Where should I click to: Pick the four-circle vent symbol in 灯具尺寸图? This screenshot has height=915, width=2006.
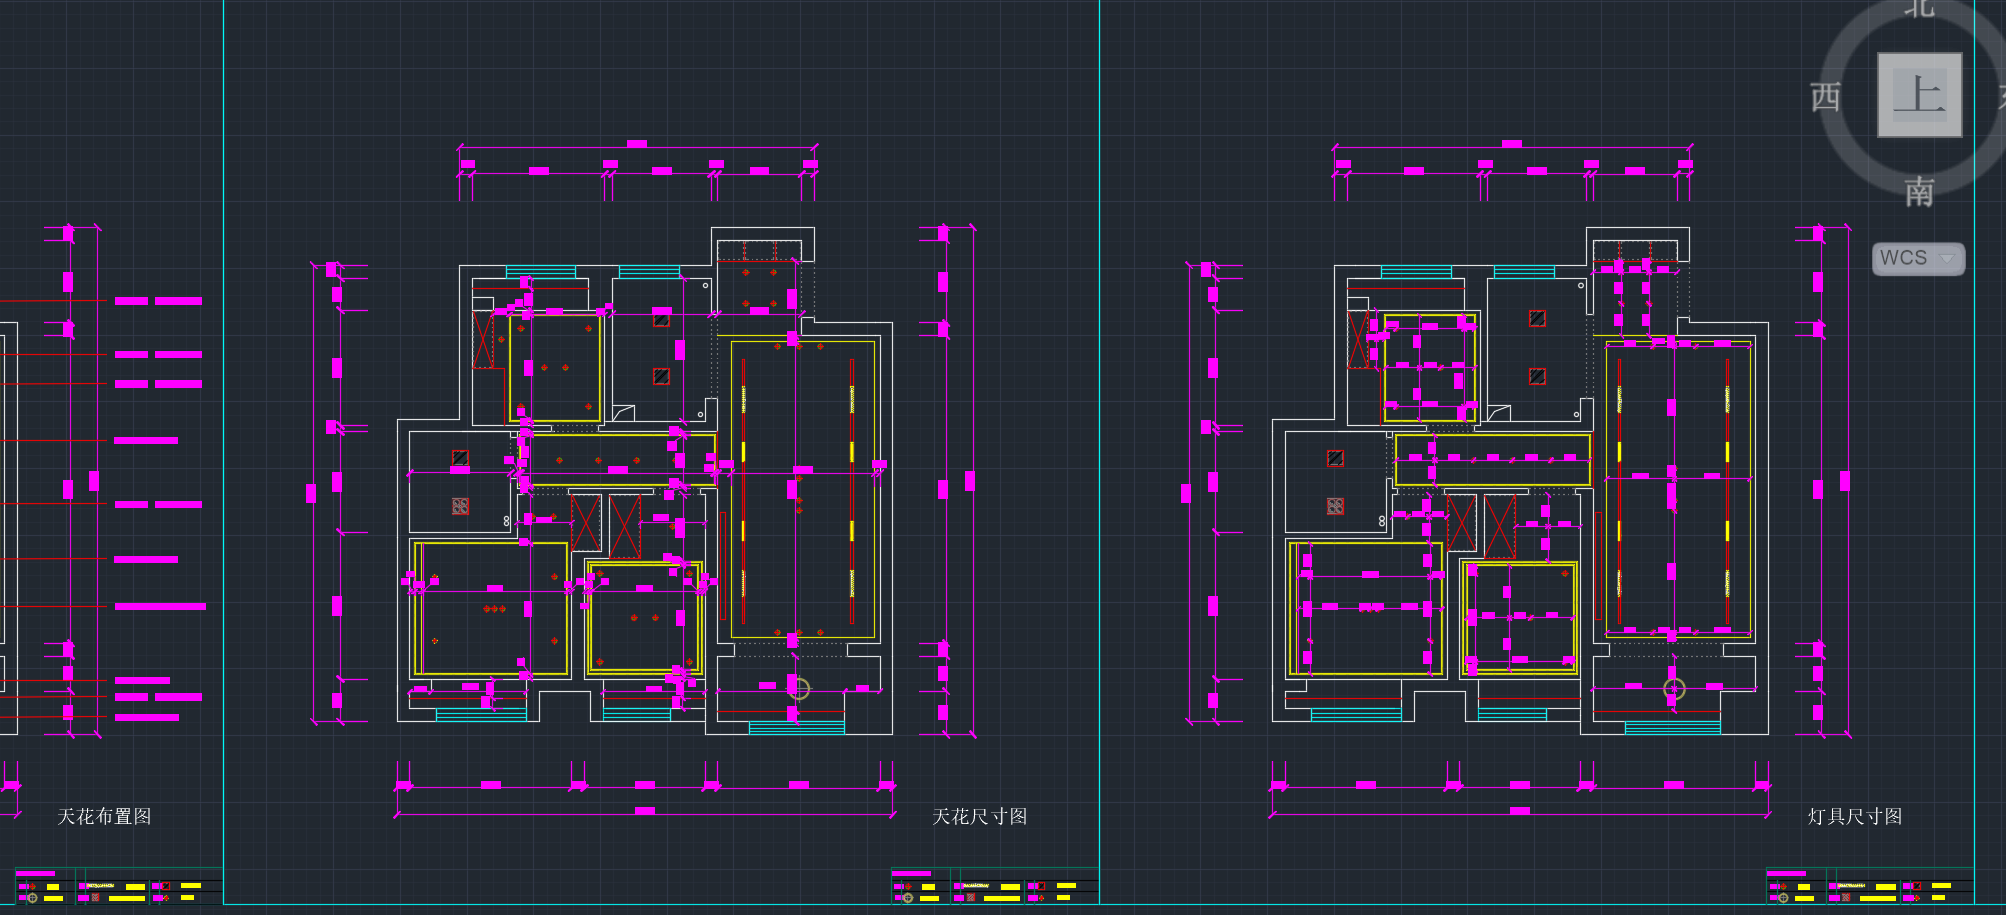tap(1335, 507)
